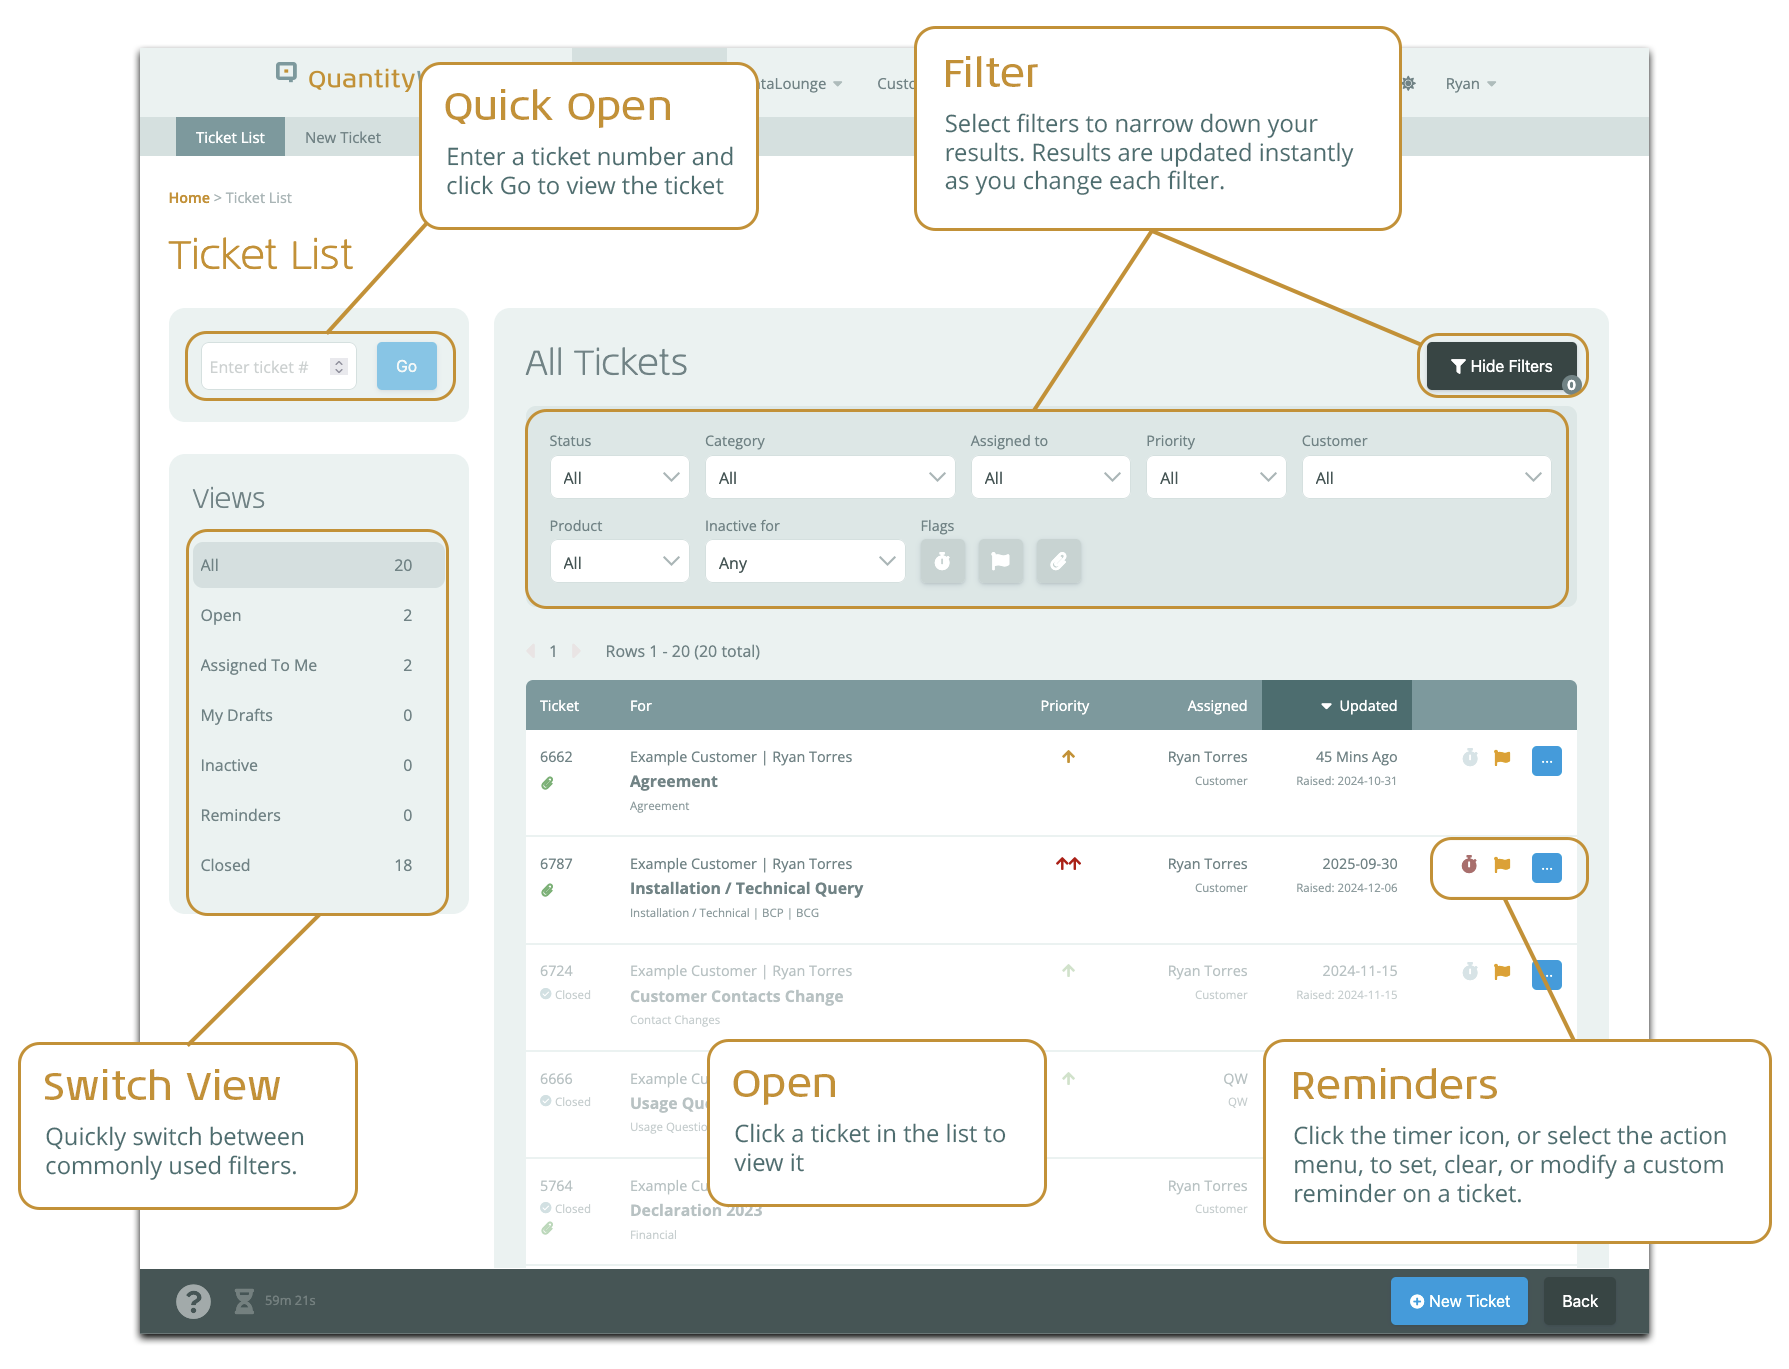The image size is (1789, 1369).
Task: Open the Status filter dropdown
Action: pyautogui.click(x=619, y=478)
